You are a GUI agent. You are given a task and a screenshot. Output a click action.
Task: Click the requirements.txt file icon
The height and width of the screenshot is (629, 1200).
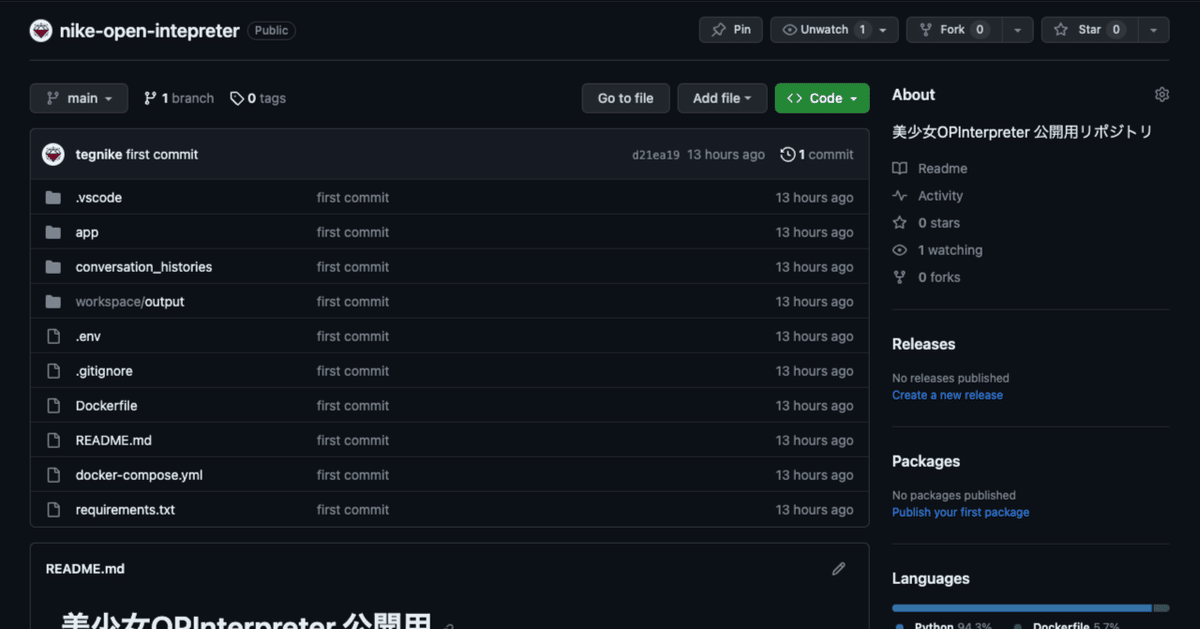click(53, 510)
